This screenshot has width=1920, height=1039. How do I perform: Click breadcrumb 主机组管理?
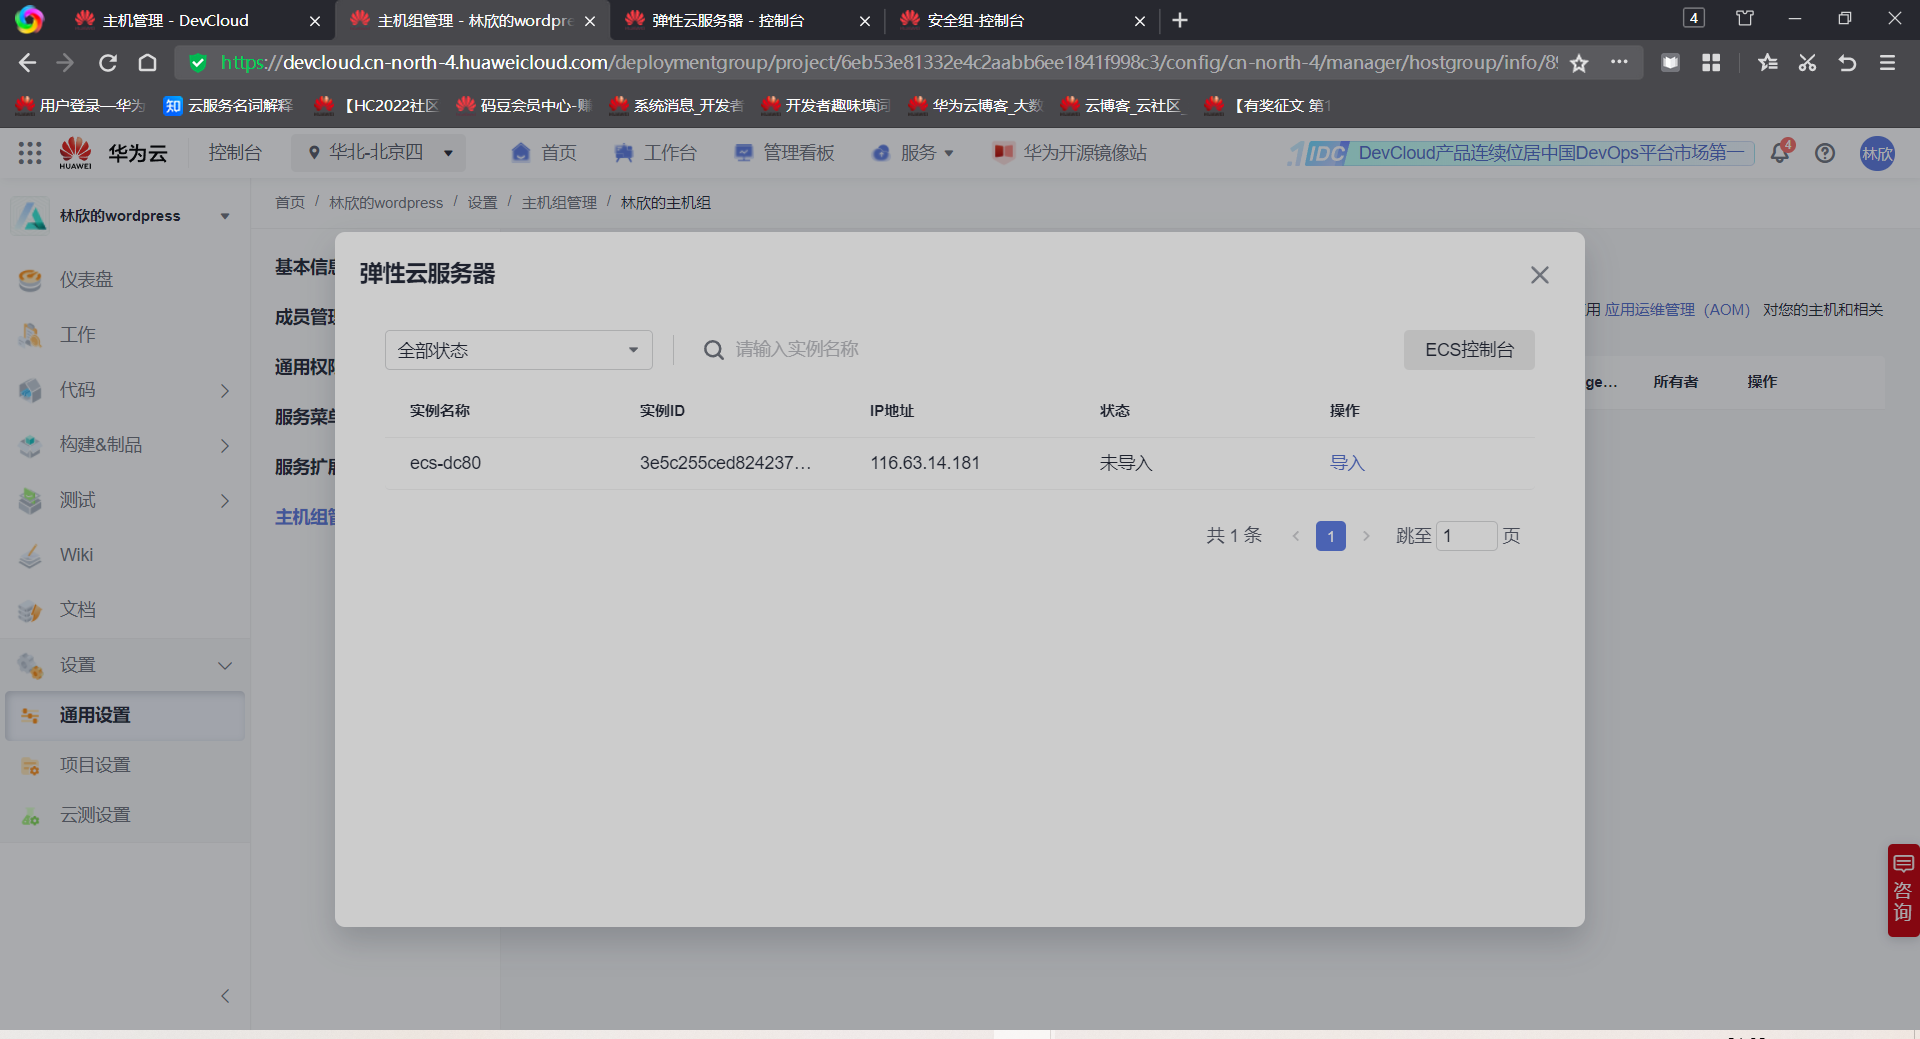pos(559,203)
